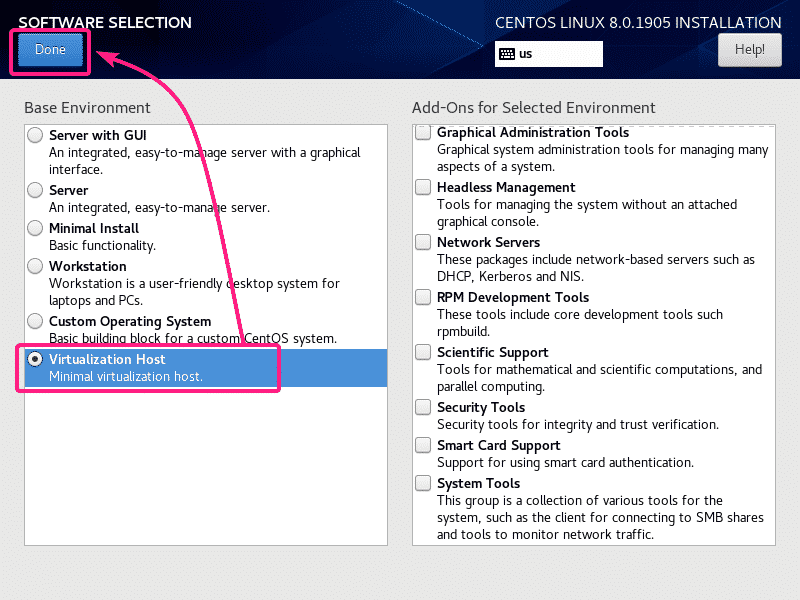This screenshot has width=800, height=600.
Task: Check the Headless Management option
Action: click(x=422, y=188)
